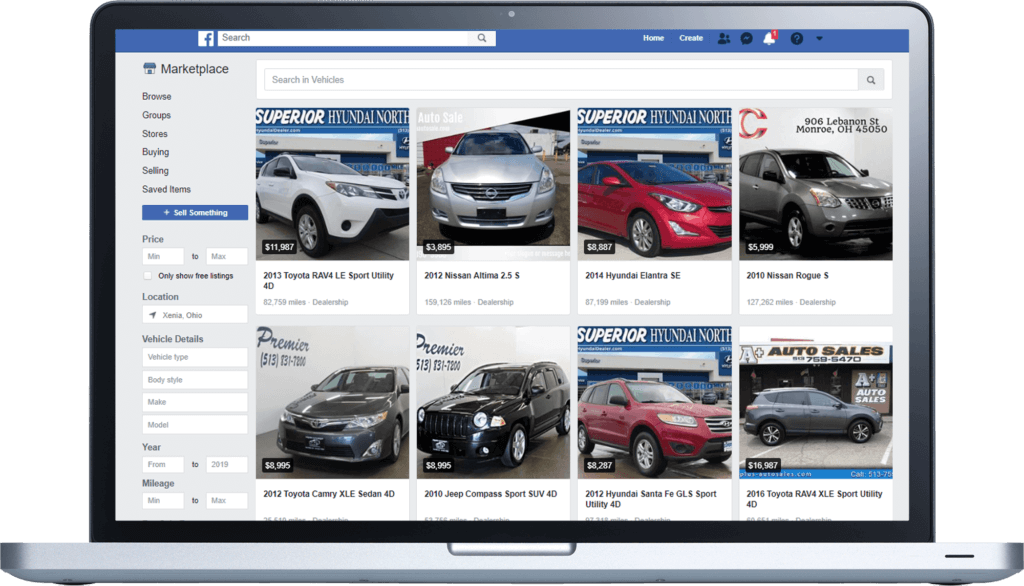The image size is (1024, 586).
Task: Click the Sell Something button
Action: [195, 212]
